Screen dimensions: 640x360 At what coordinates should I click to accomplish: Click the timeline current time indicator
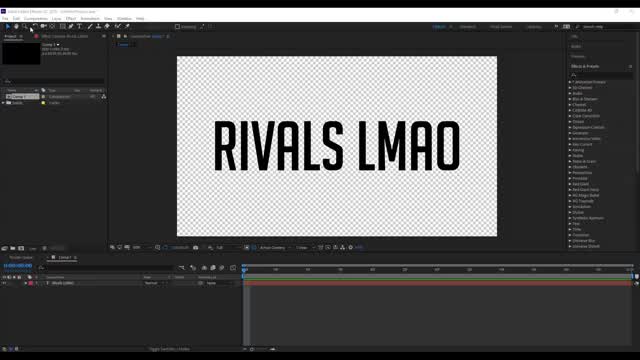coord(244,269)
